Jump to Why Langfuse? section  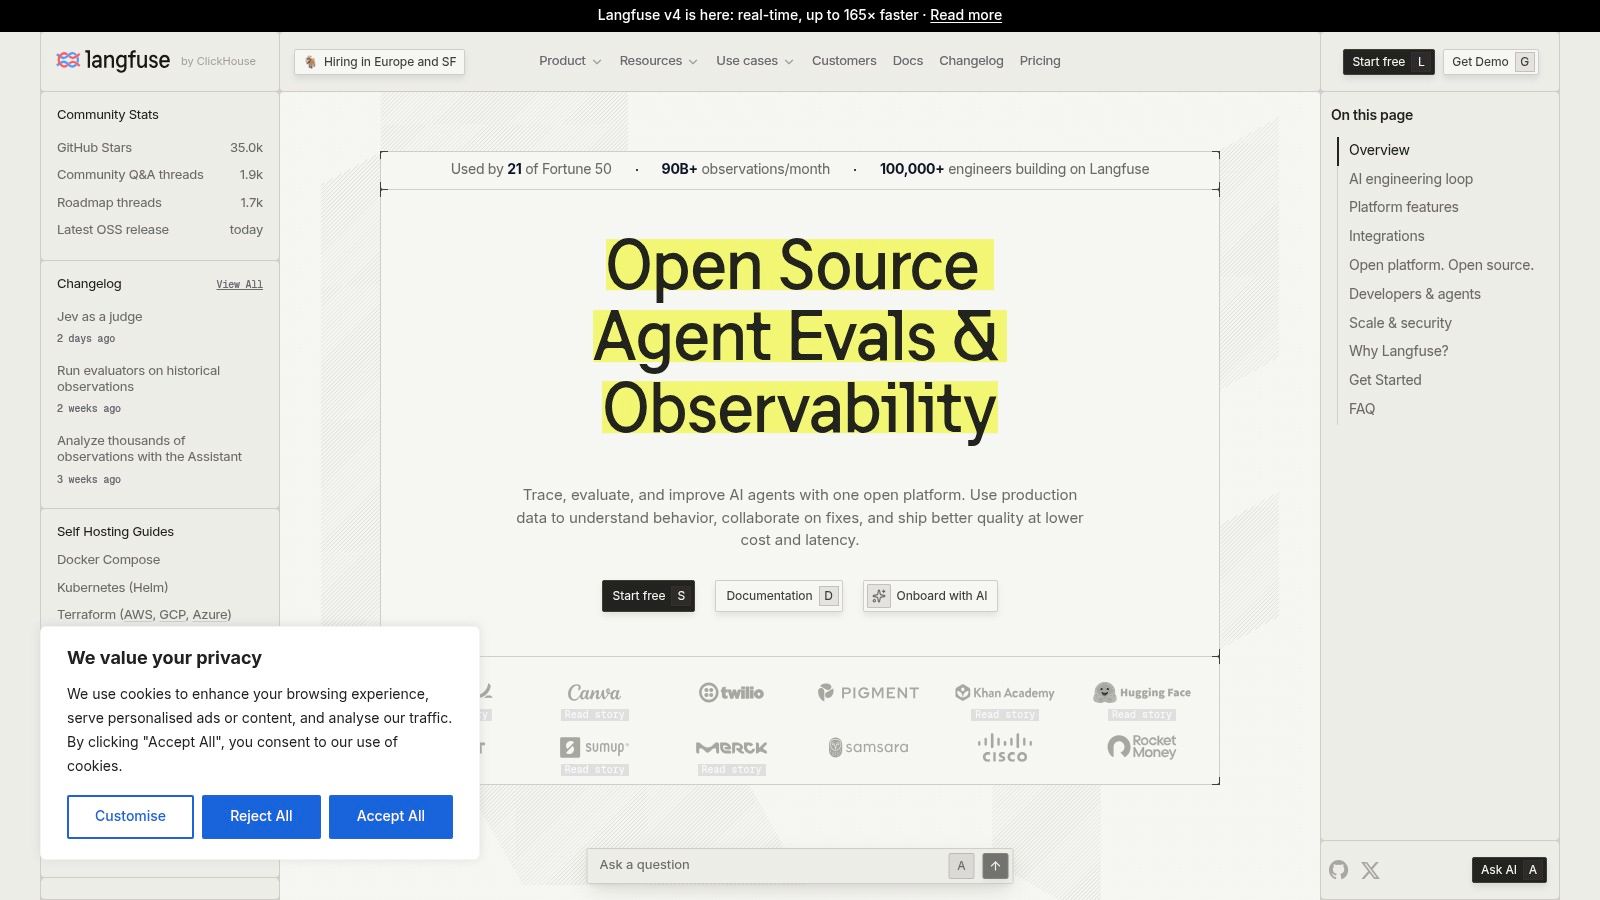[x=1398, y=351]
